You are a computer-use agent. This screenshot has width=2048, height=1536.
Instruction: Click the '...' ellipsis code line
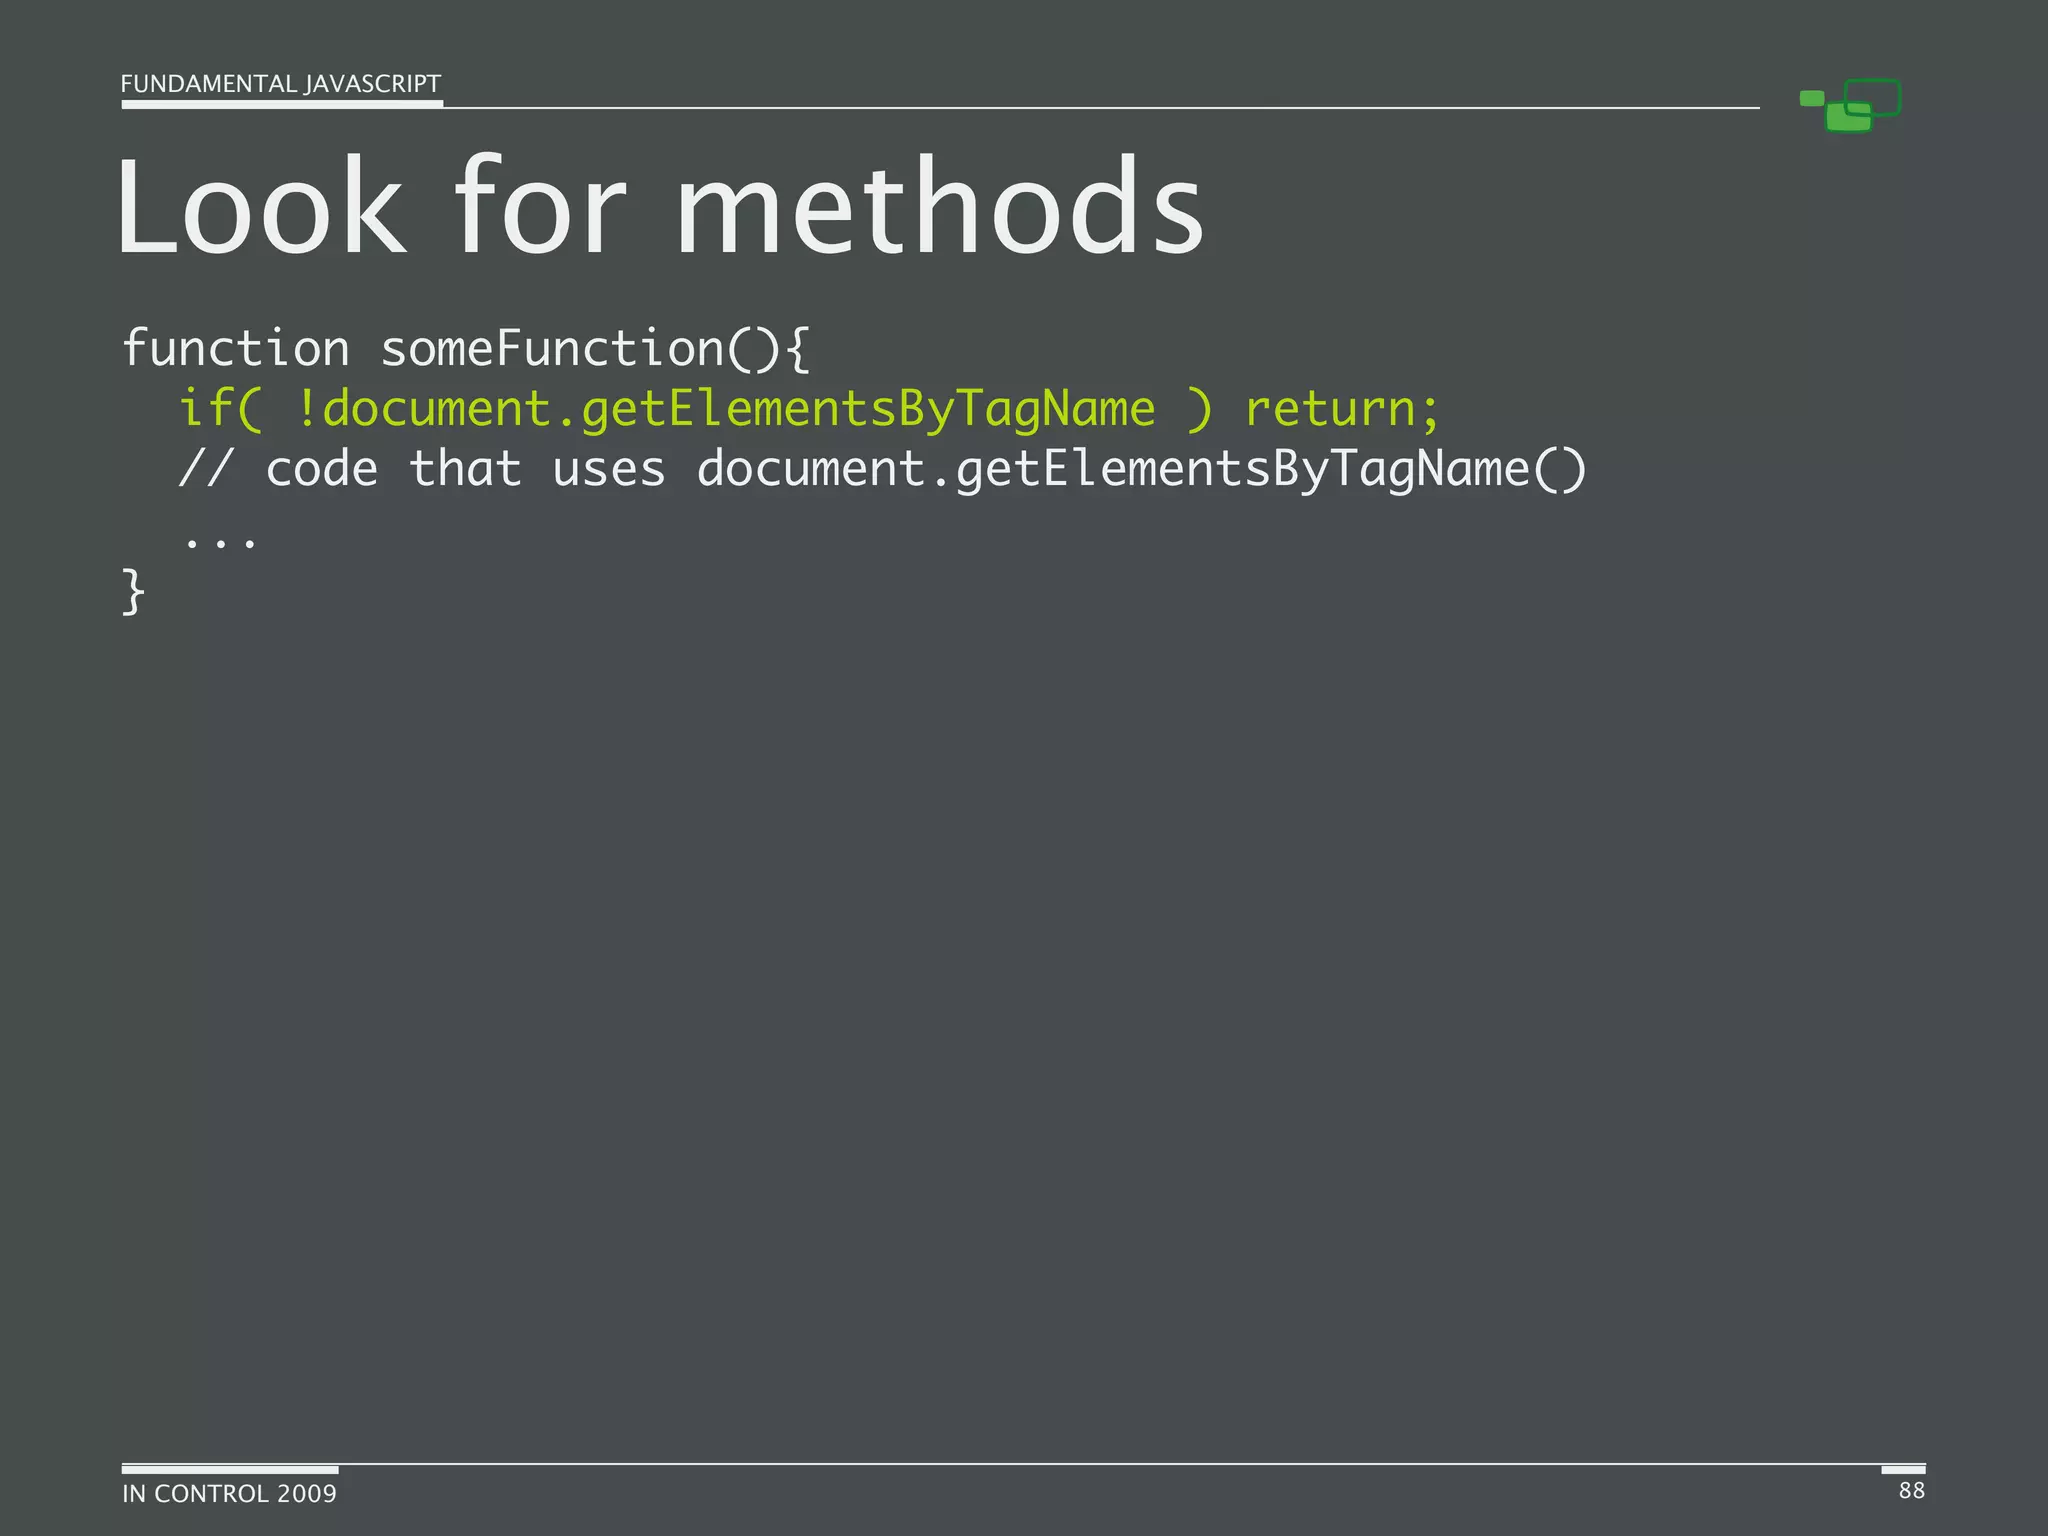pos(220,543)
